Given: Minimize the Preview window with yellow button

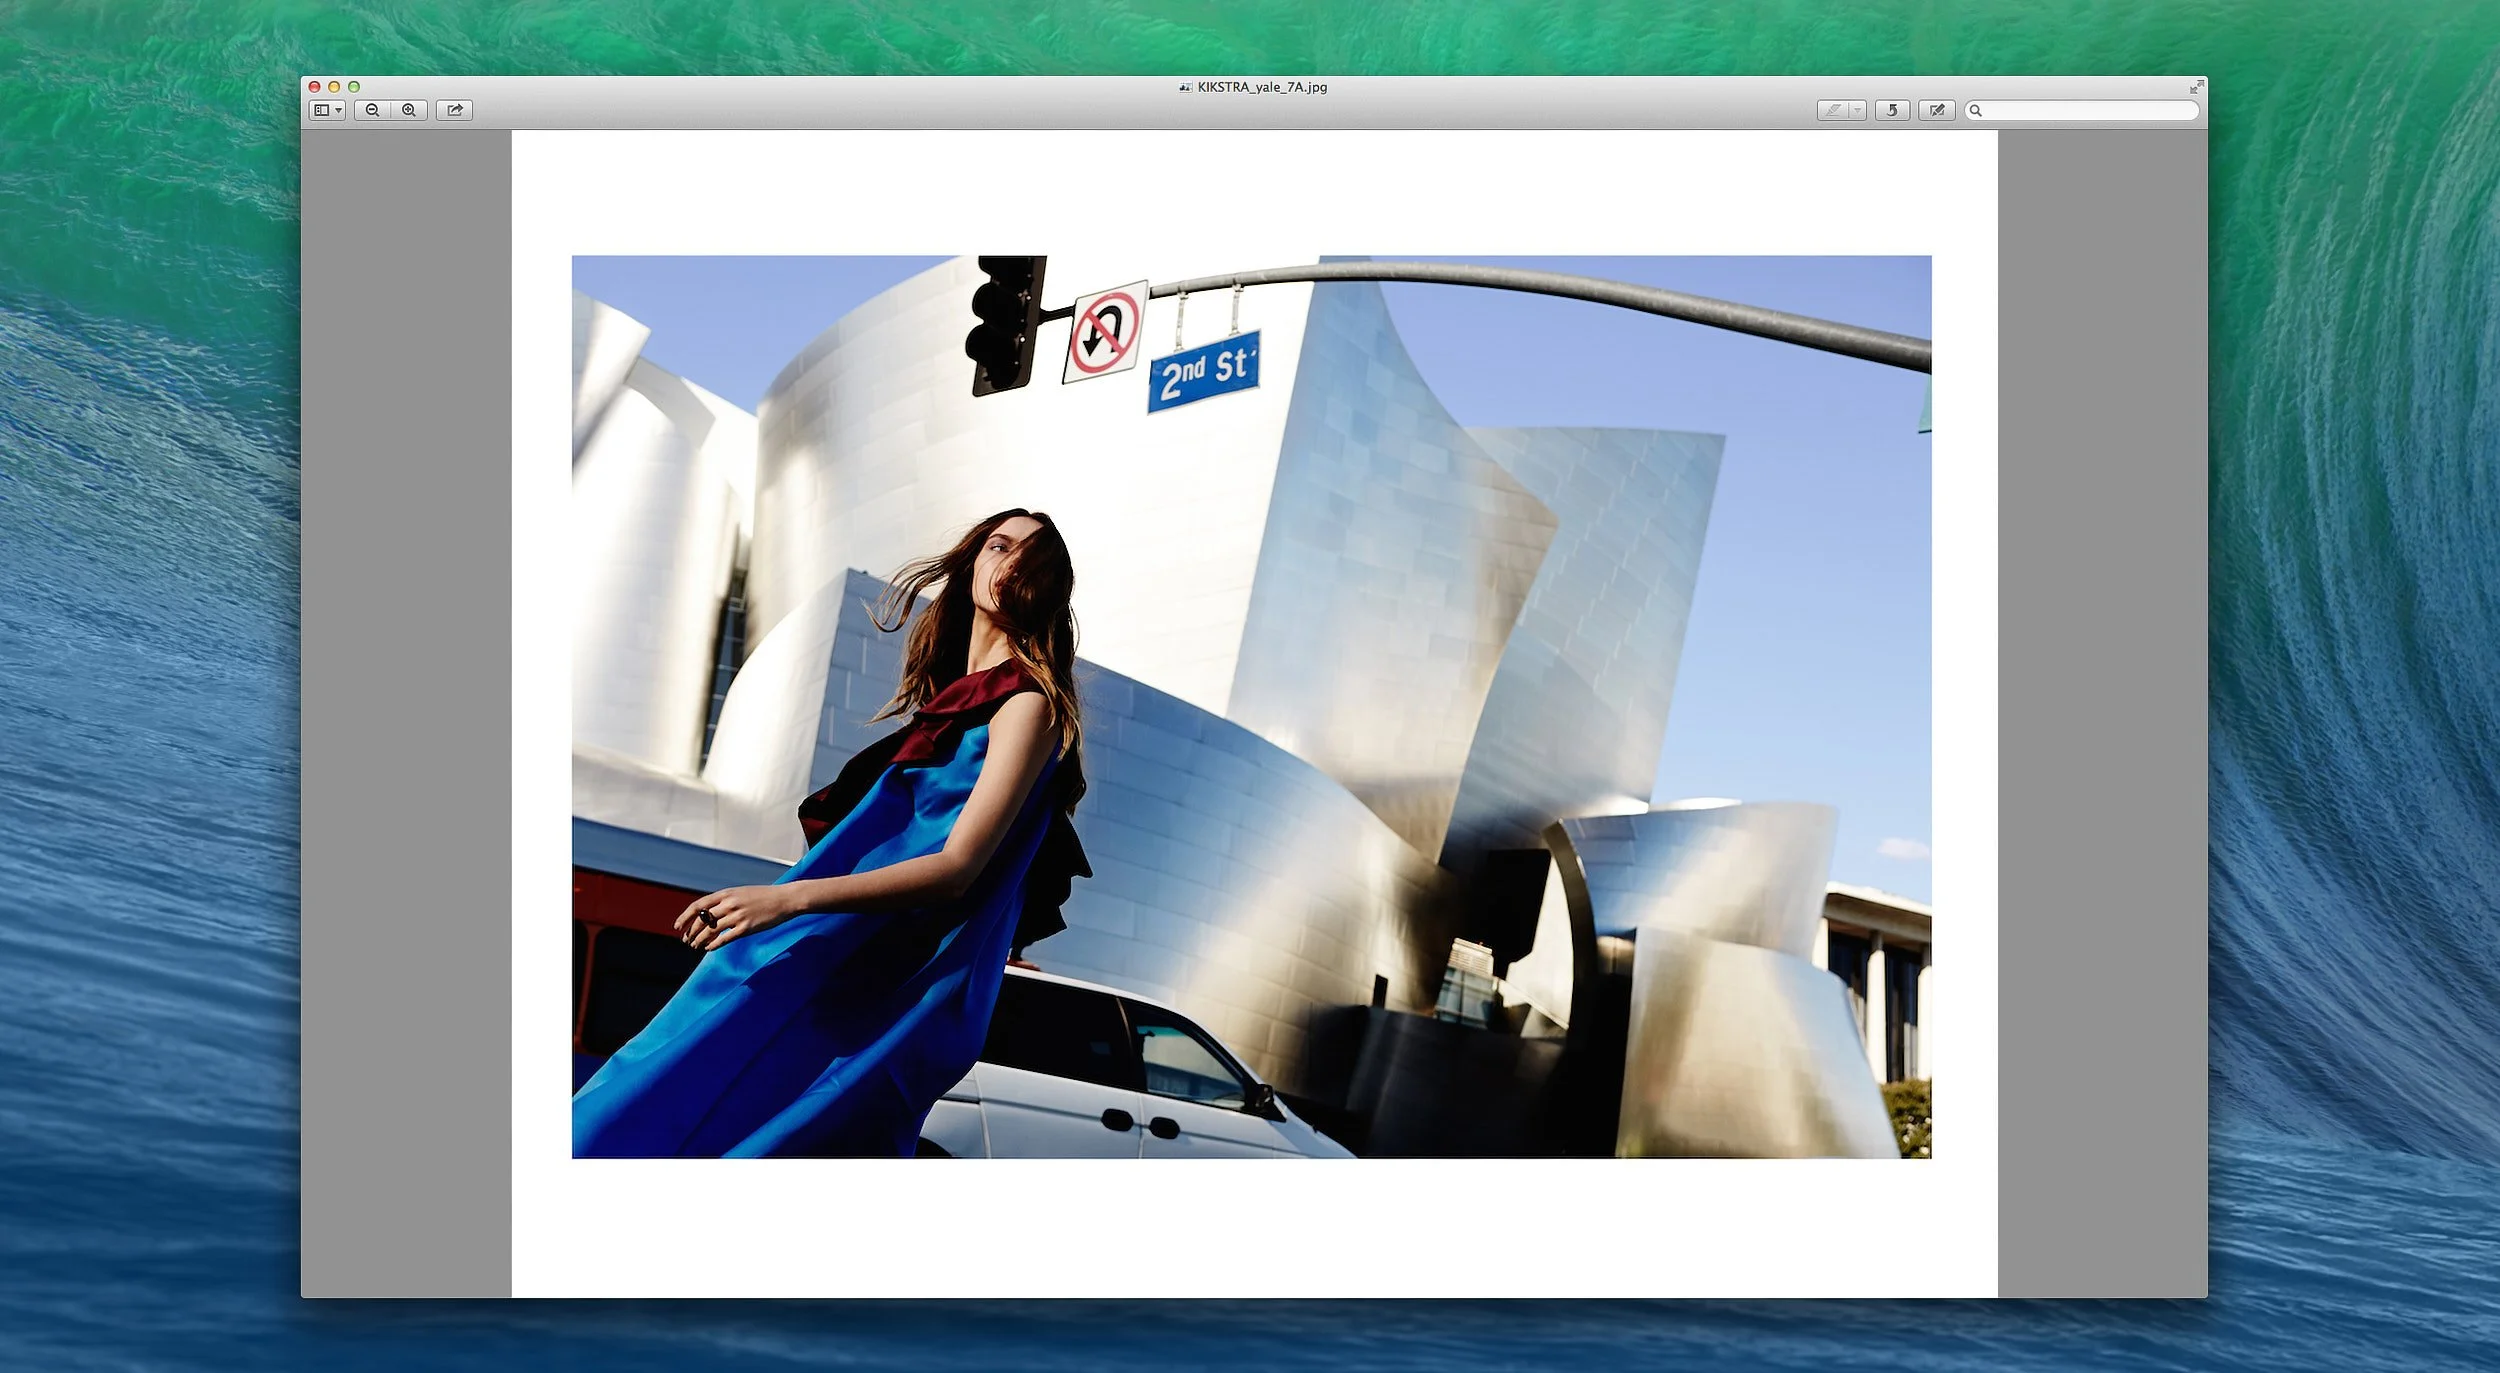Looking at the screenshot, I should (334, 87).
